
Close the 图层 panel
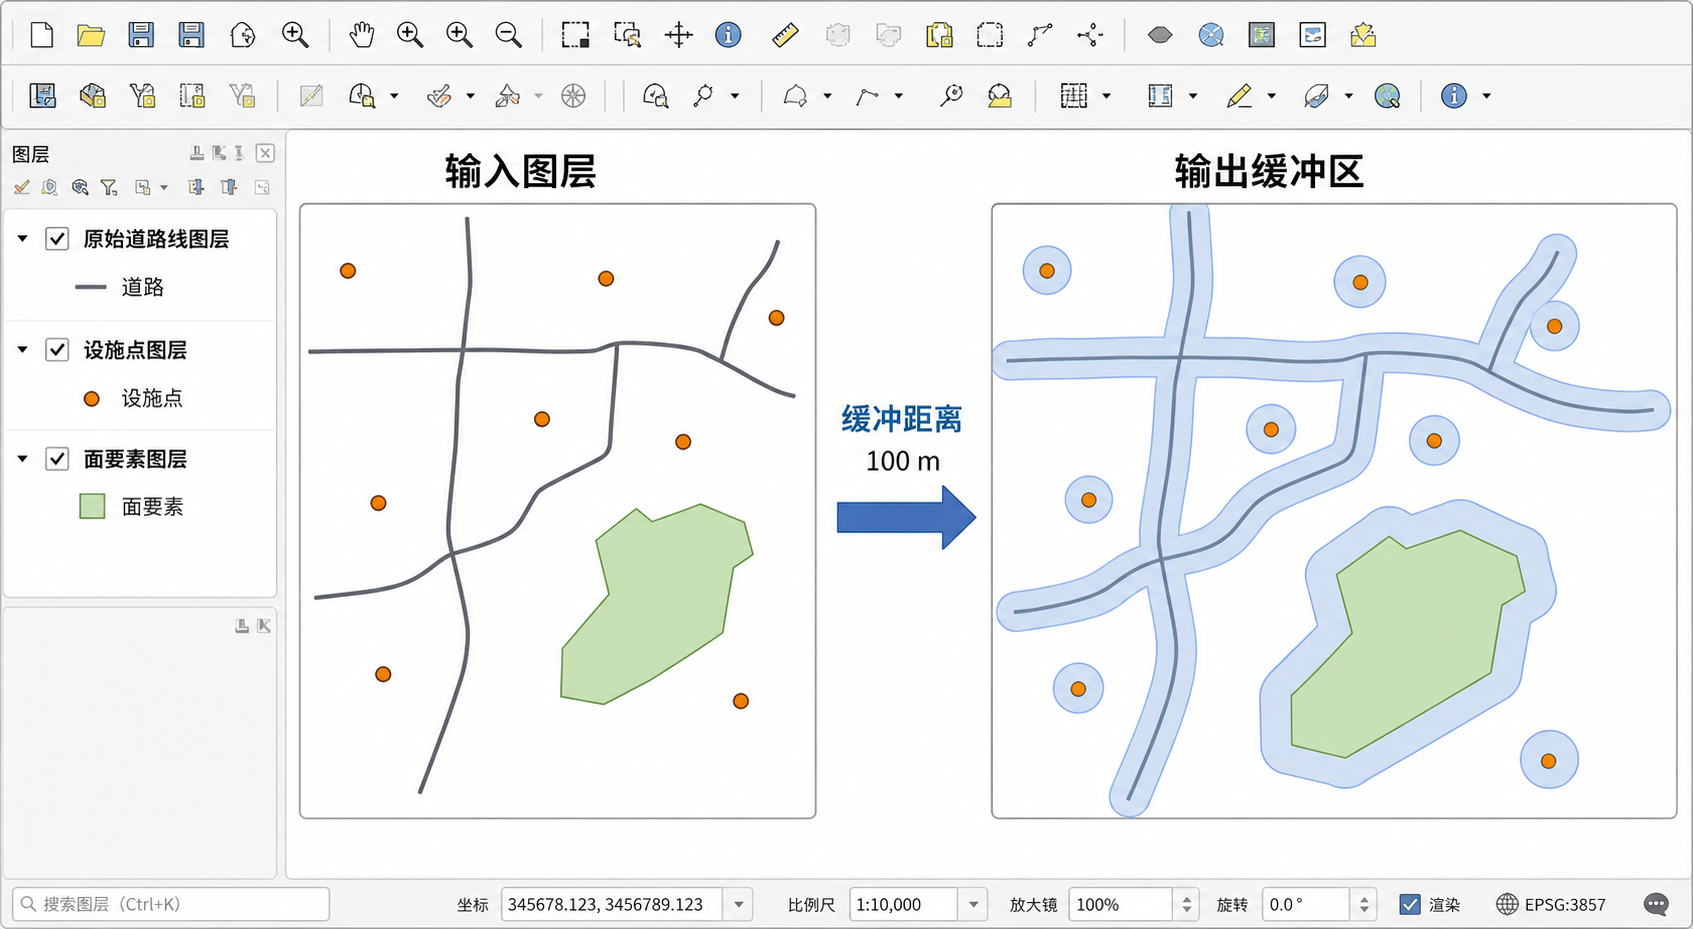265,153
